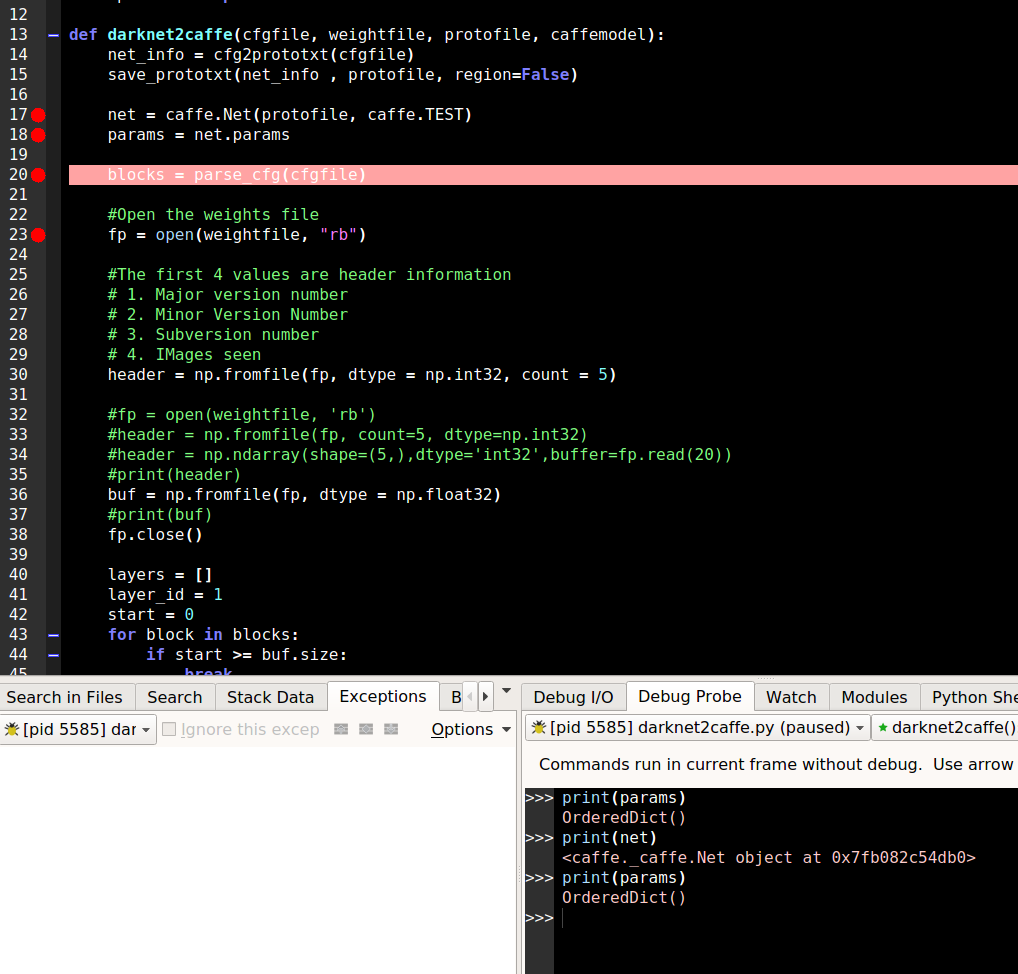The image size is (1018, 974).
Task: Click the first OrderedDict() output in Debug Probe
Action: [624, 818]
